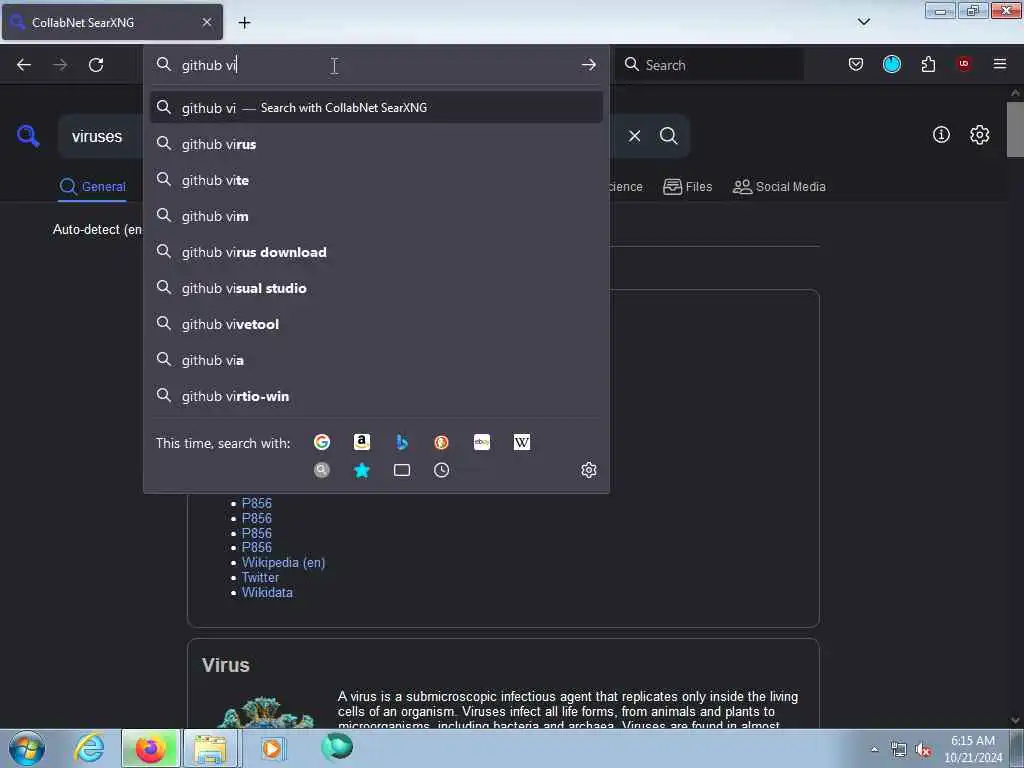
Task: Select suggestion 'github virtio-win'
Action: click(x=376, y=396)
